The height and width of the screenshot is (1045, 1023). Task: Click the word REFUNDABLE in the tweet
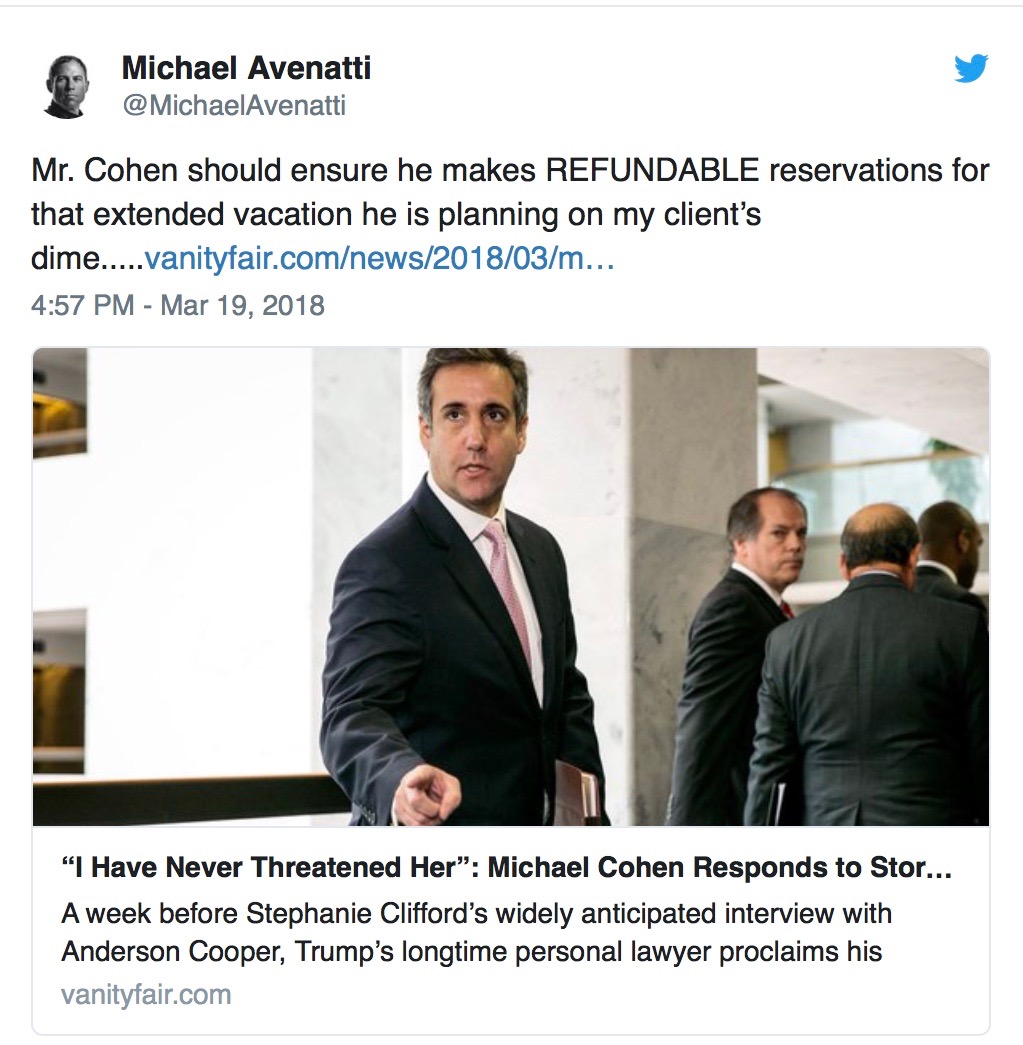pyautogui.click(x=652, y=171)
